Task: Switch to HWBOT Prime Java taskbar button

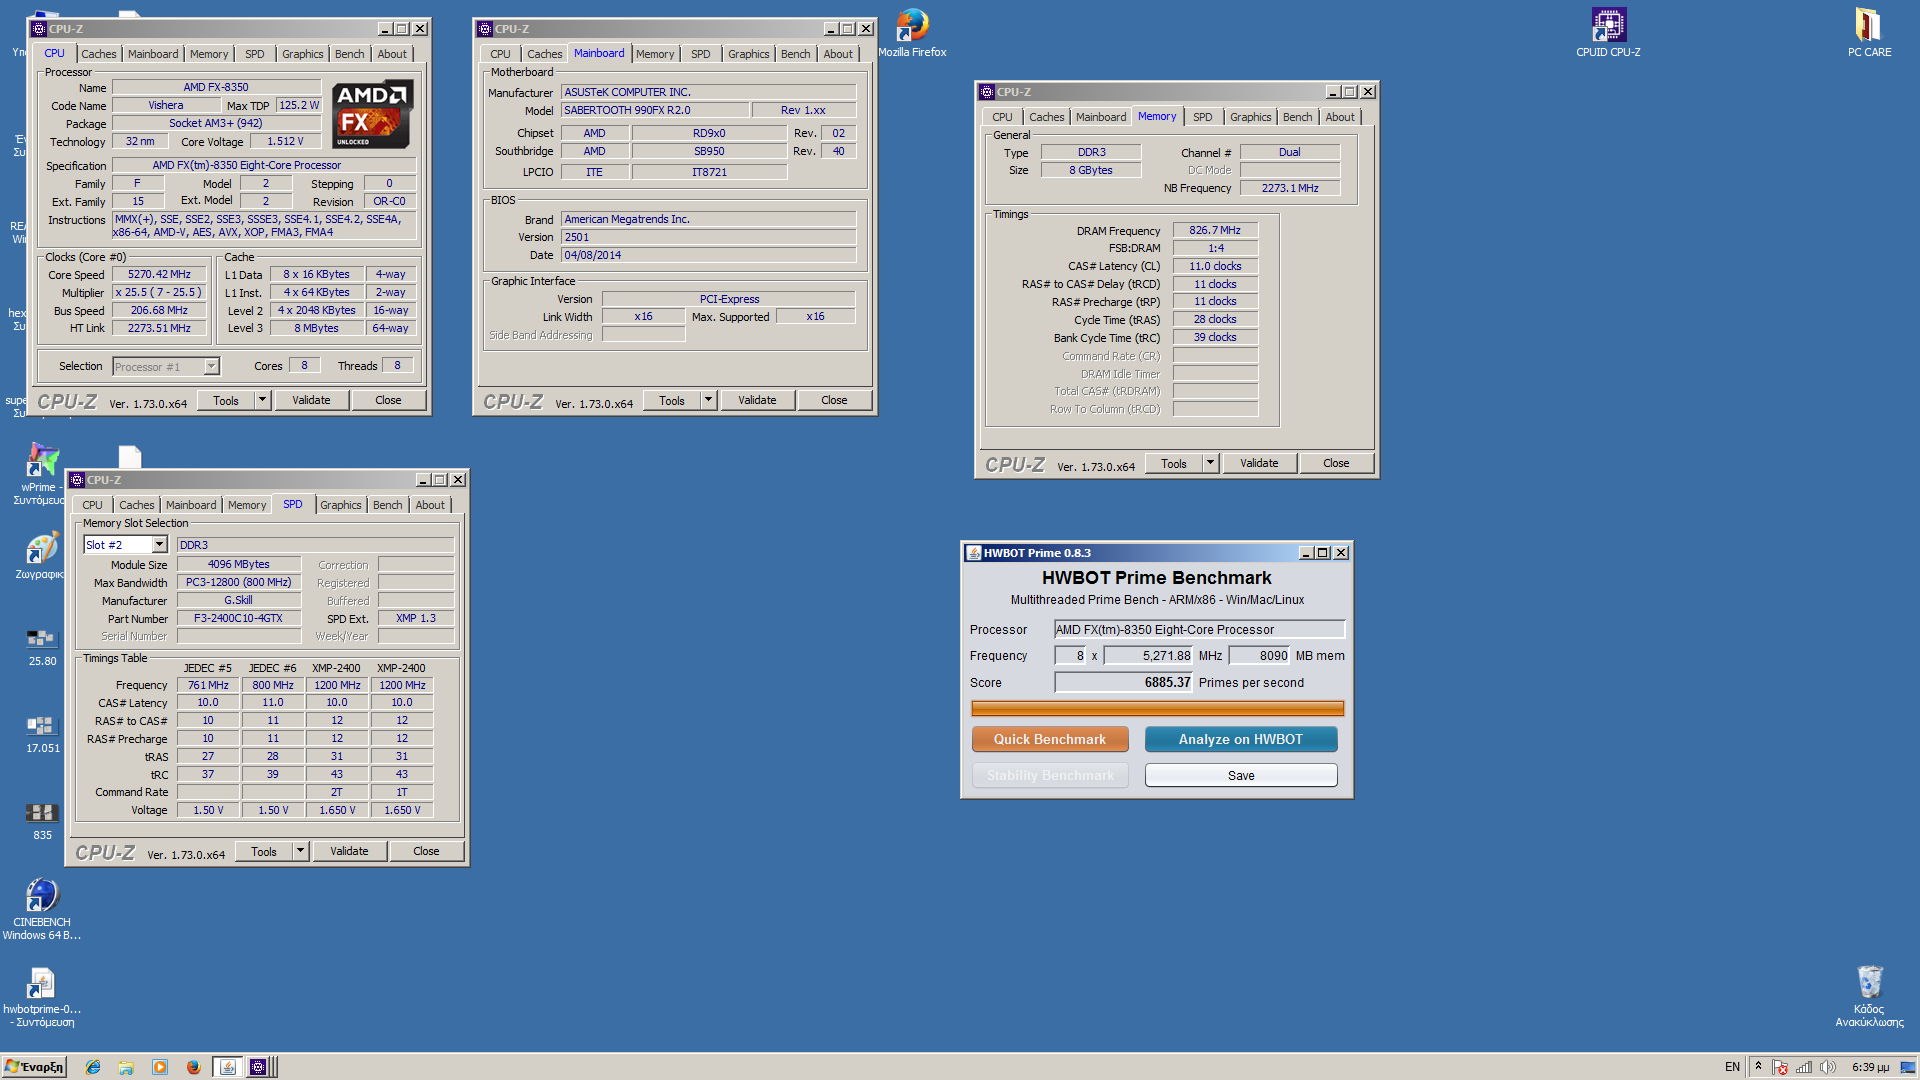Action: (228, 1067)
